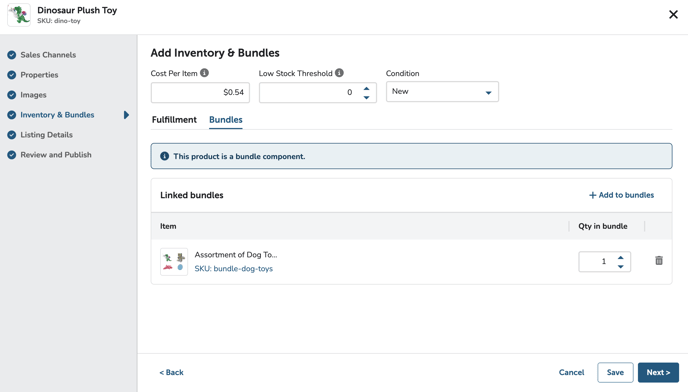The image size is (688, 392).
Task: Close the product editor with the X
Action: pyautogui.click(x=673, y=14)
